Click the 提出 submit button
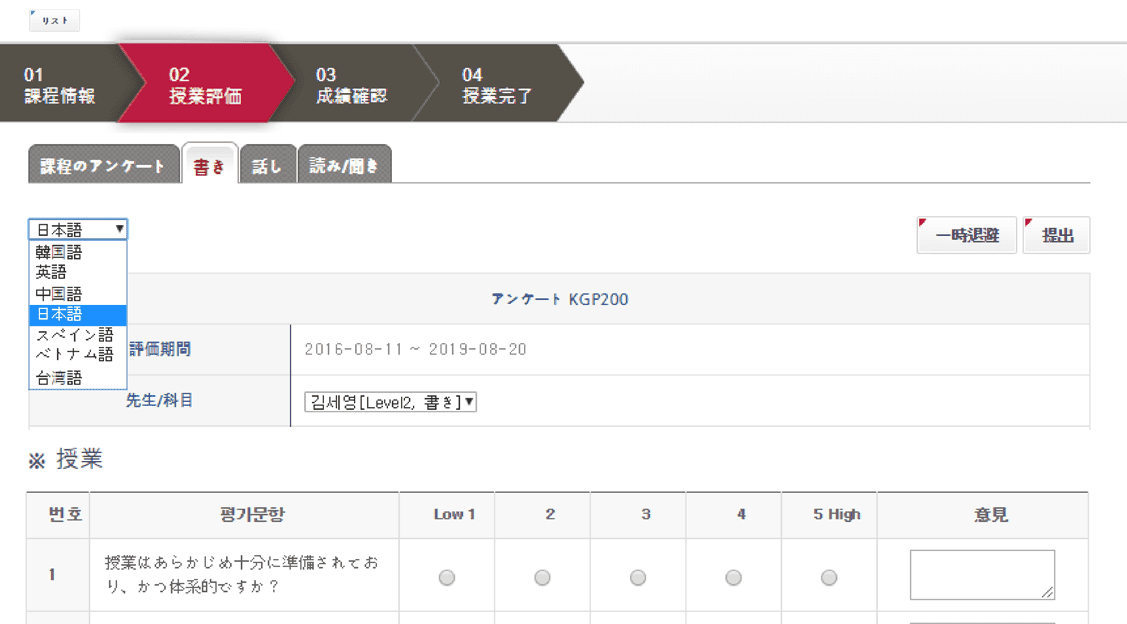1127x624 pixels. tap(1057, 235)
